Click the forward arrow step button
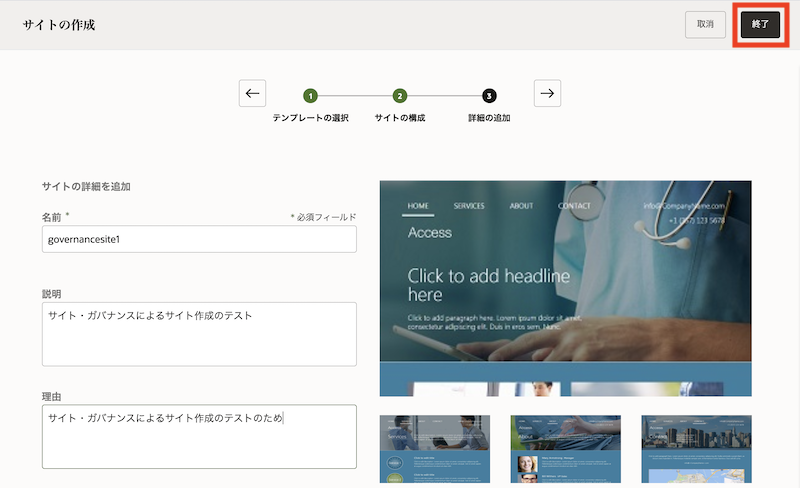 click(x=547, y=93)
